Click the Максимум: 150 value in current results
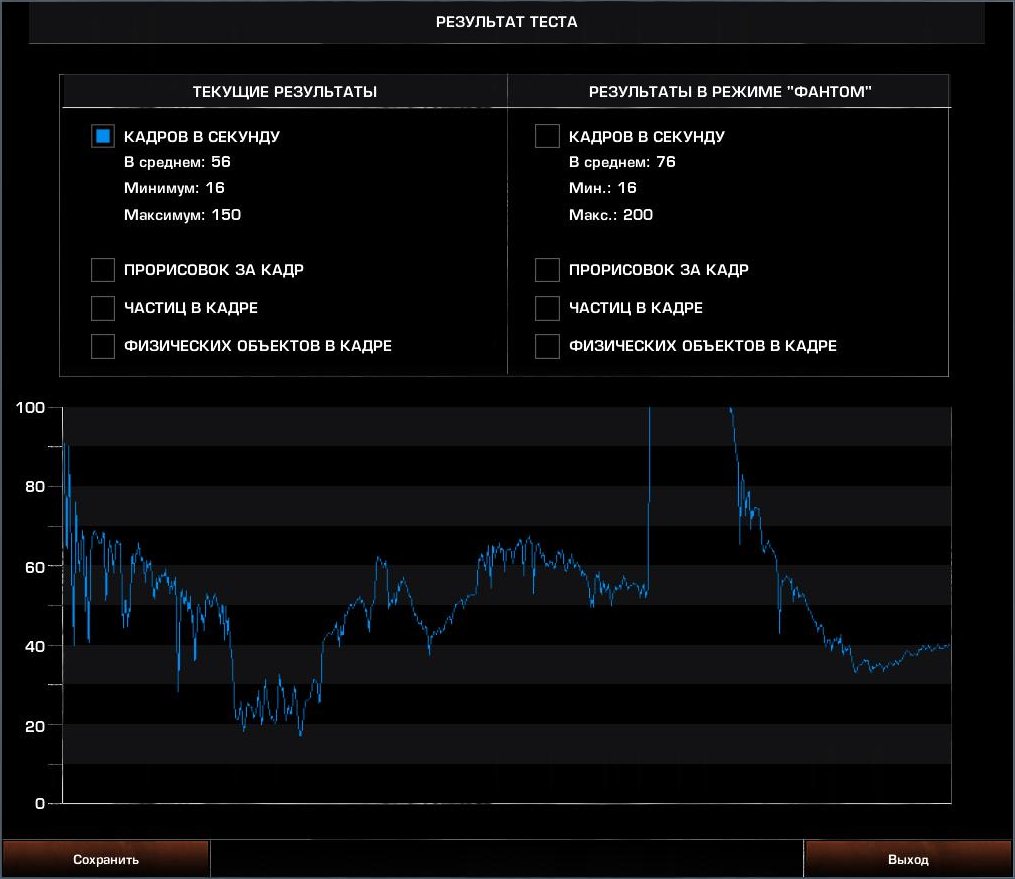 tap(182, 215)
